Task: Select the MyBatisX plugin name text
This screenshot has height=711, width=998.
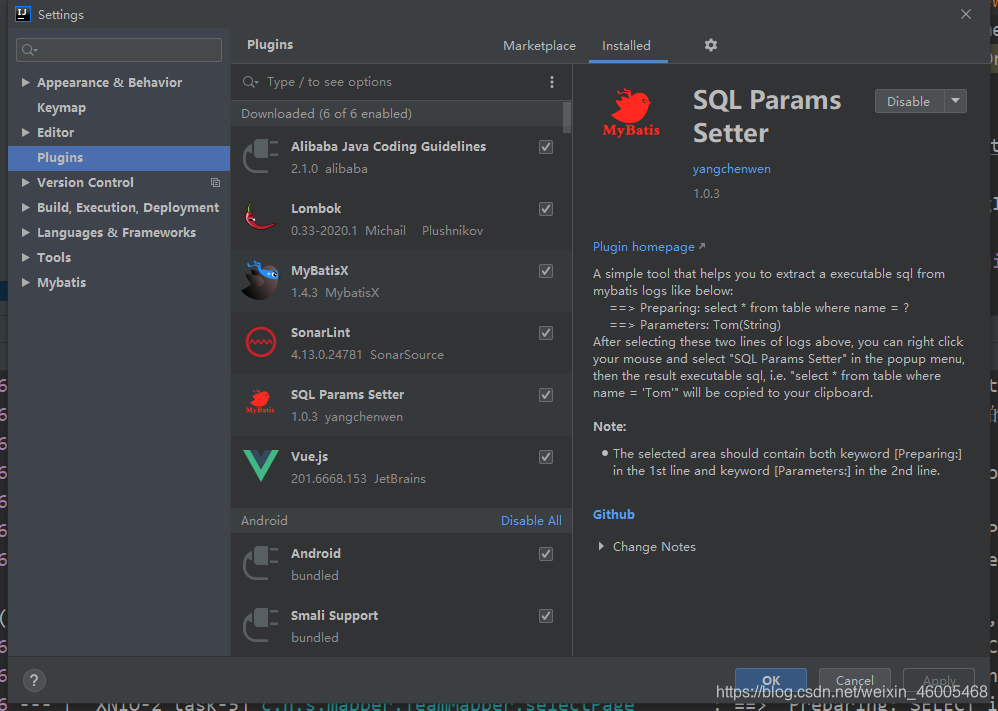Action: tap(320, 271)
